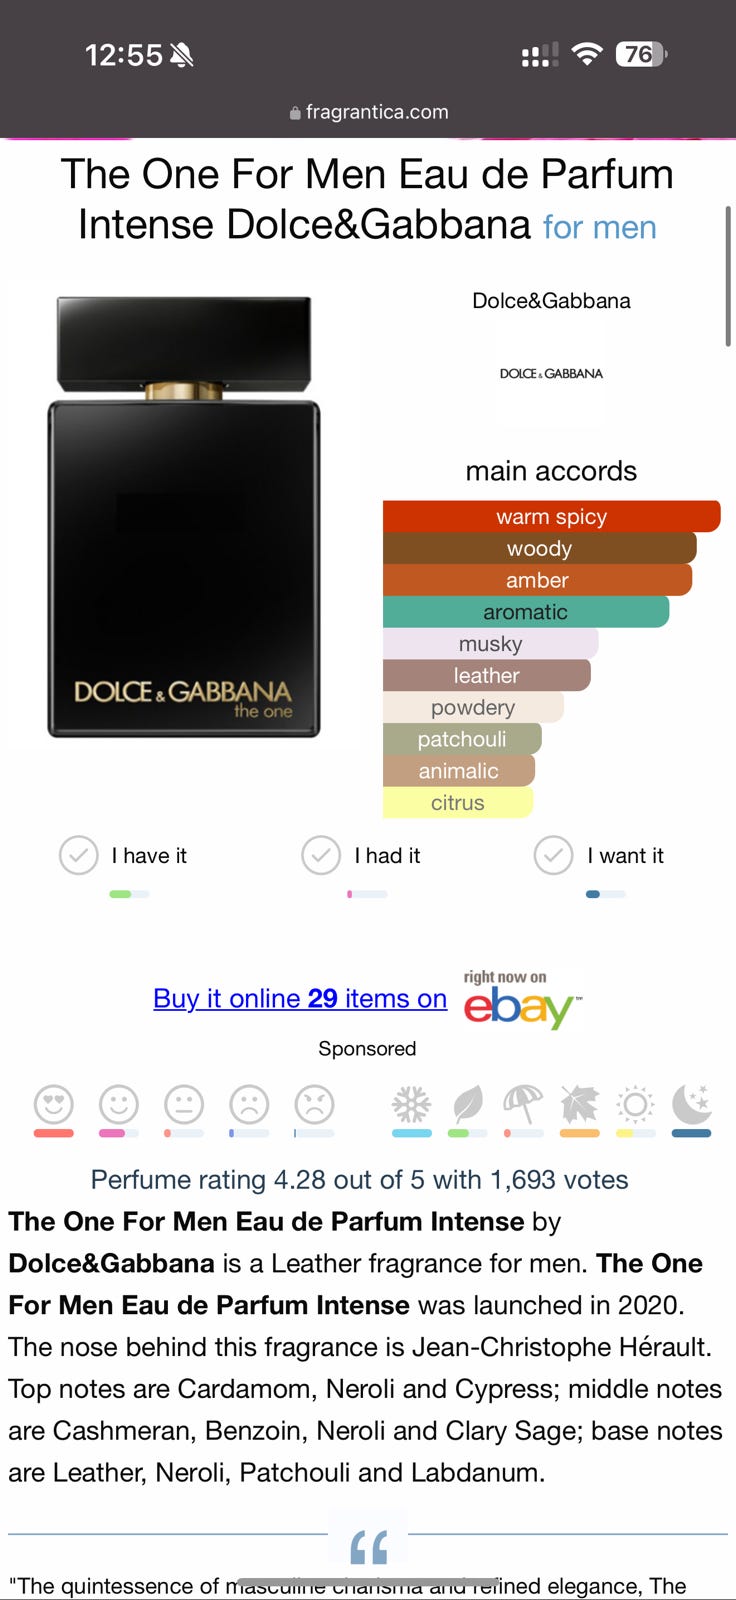Check the 'I have it' circle
The image size is (736, 1600).
coord(78,855)
